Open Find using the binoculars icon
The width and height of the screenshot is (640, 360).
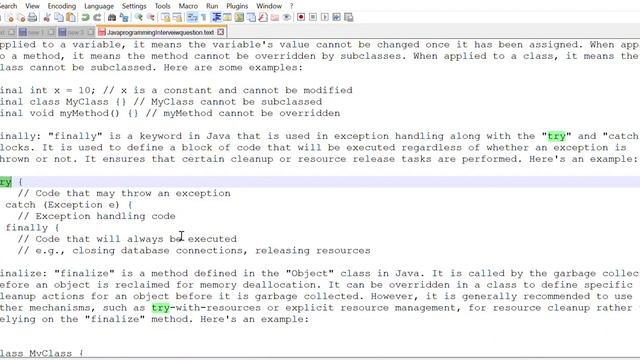pos(112,18)
